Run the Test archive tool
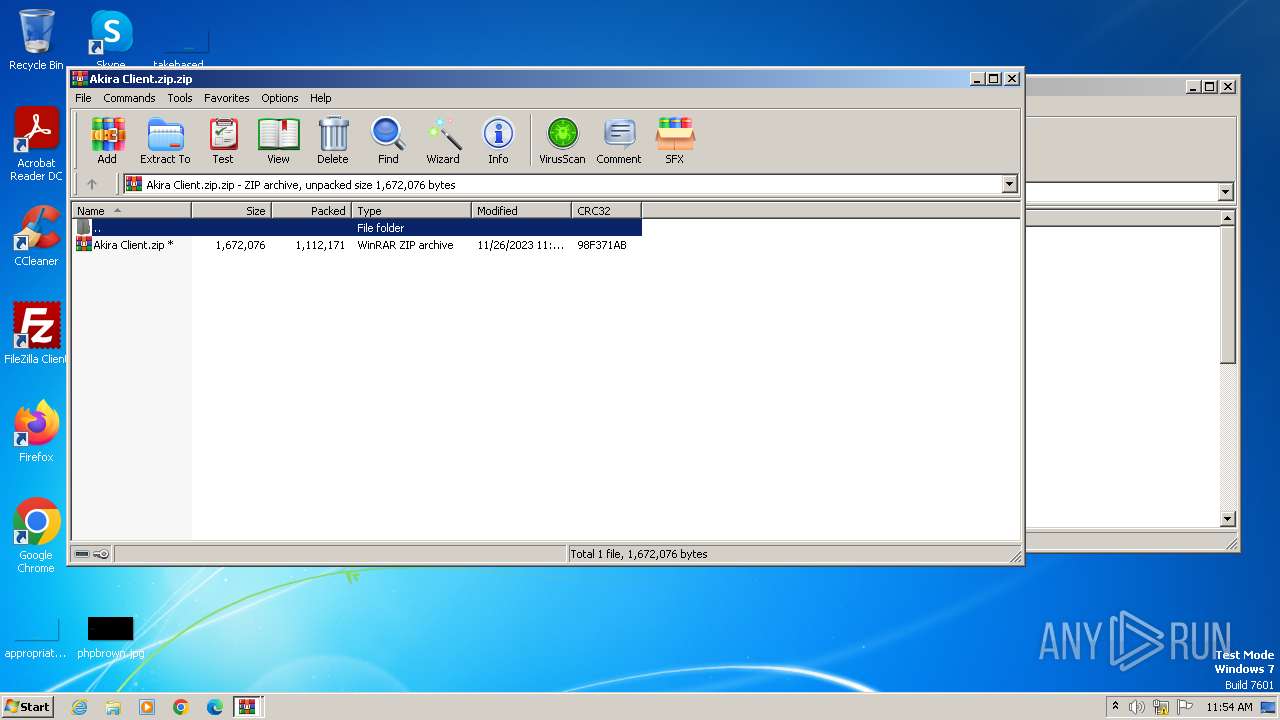Image resolution: width=1280 pixels, height=720 pixels. tap(223, 141)
